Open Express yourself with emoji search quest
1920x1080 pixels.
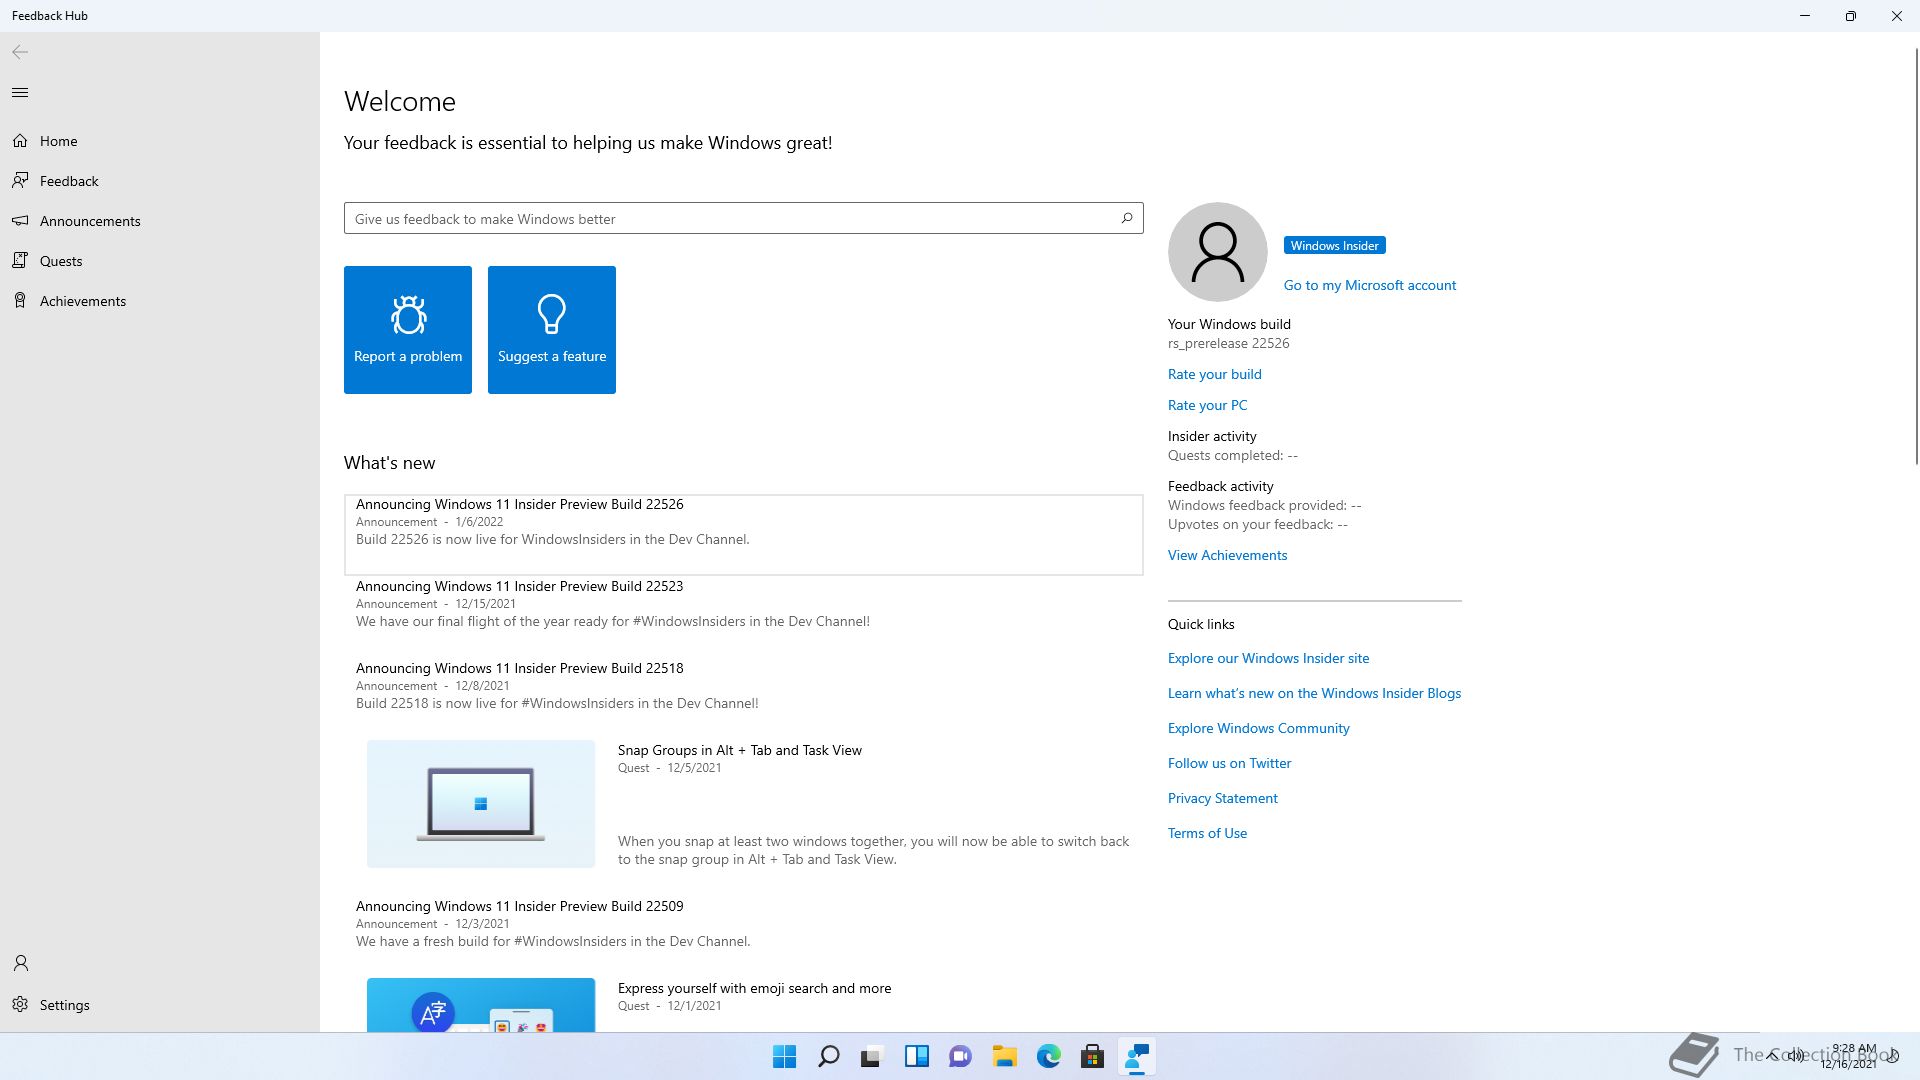[754, 988]
